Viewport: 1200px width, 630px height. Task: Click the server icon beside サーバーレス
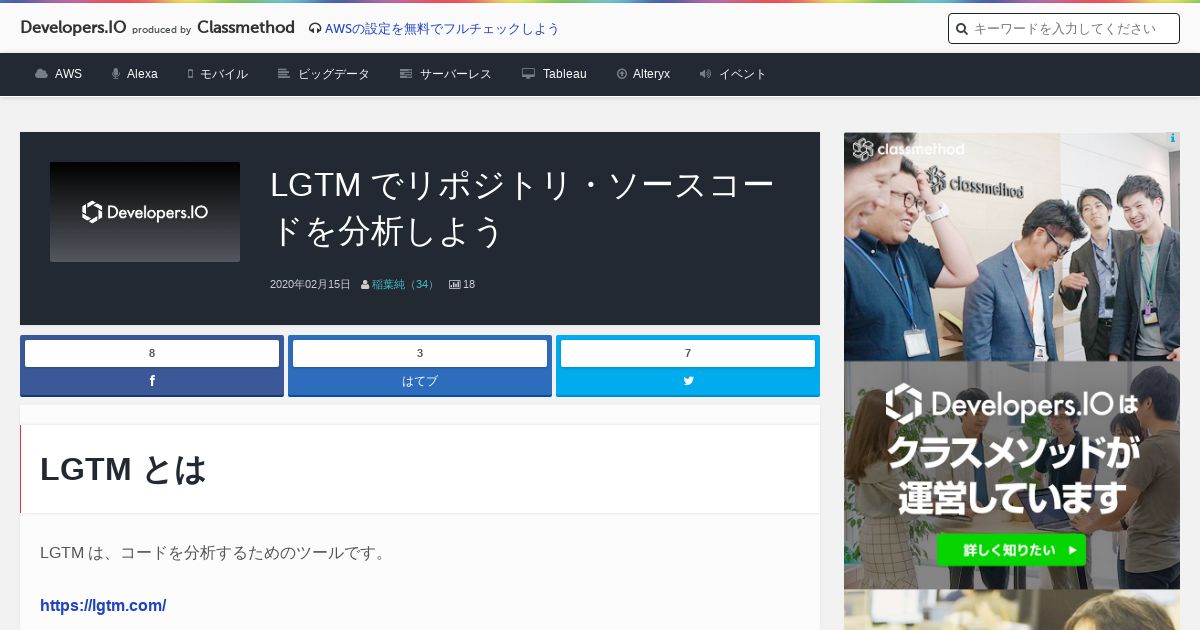coord(406,74)
